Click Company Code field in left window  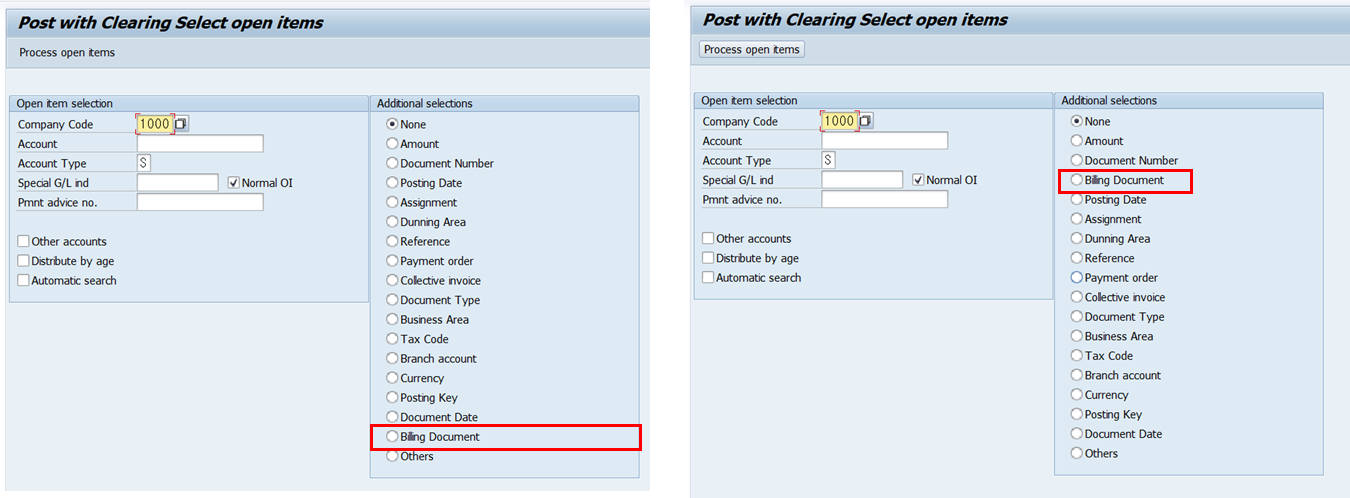(155, 124)
